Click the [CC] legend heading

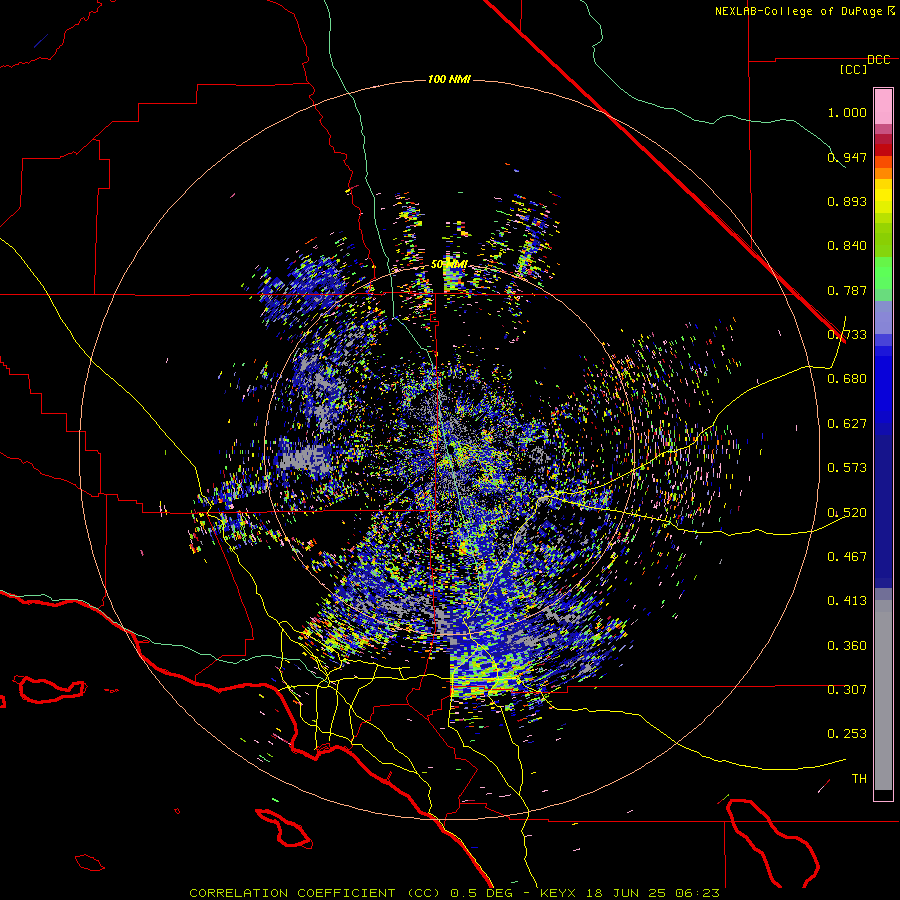pos(854,69)
